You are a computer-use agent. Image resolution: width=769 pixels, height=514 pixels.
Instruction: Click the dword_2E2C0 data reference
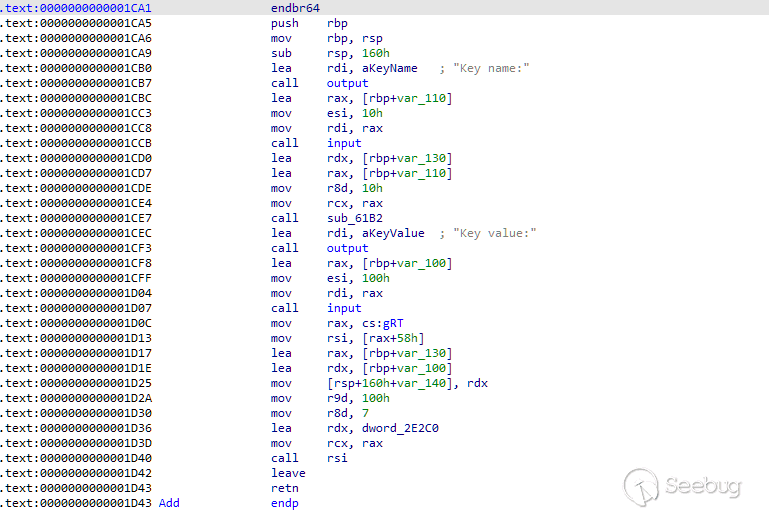click(x=400, y=429)
